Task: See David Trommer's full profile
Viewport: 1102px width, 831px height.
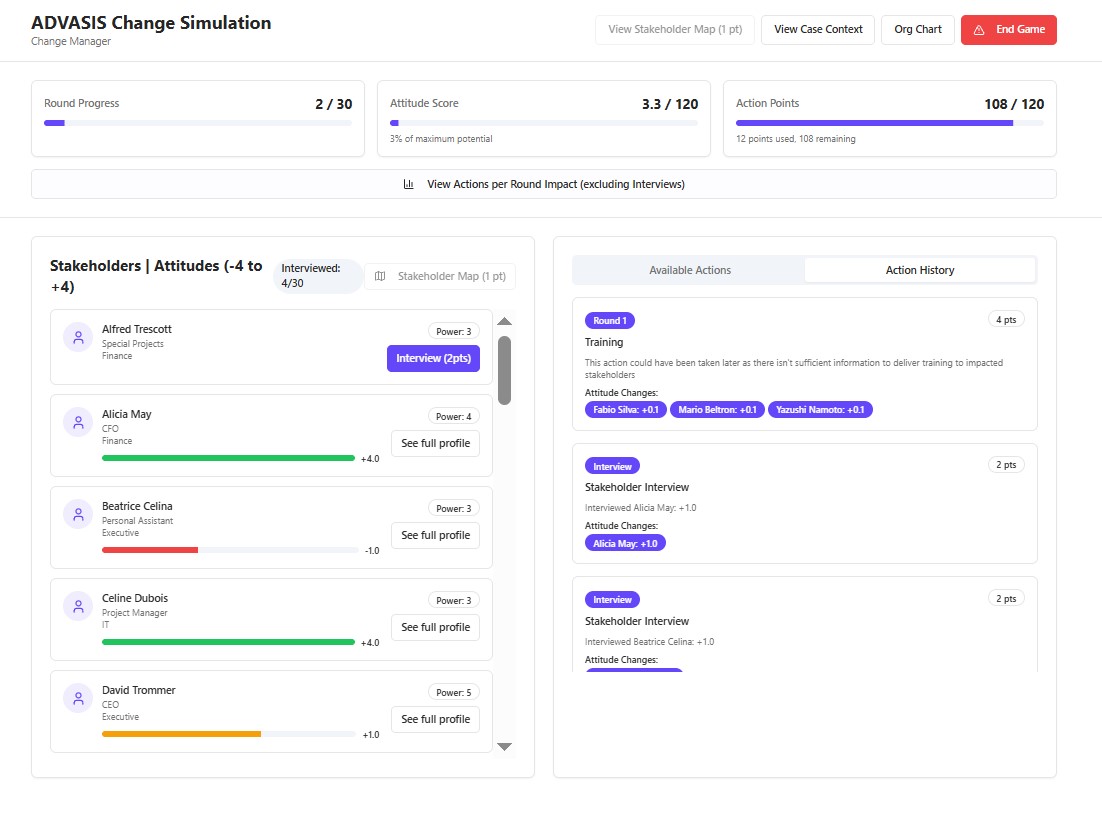Action: 436,719
